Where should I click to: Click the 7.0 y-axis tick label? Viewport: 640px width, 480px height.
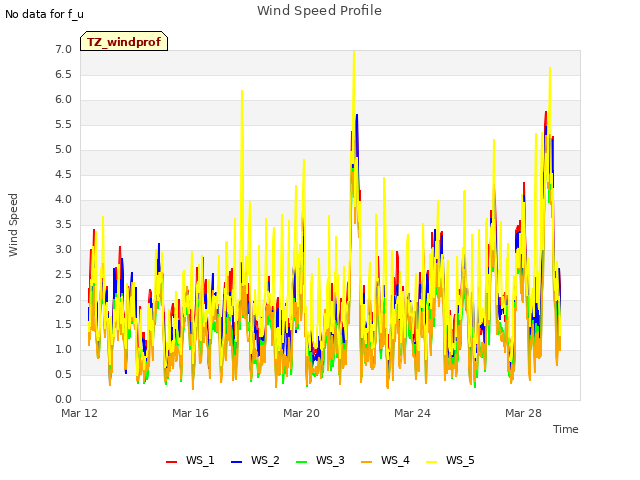(63, 50)
